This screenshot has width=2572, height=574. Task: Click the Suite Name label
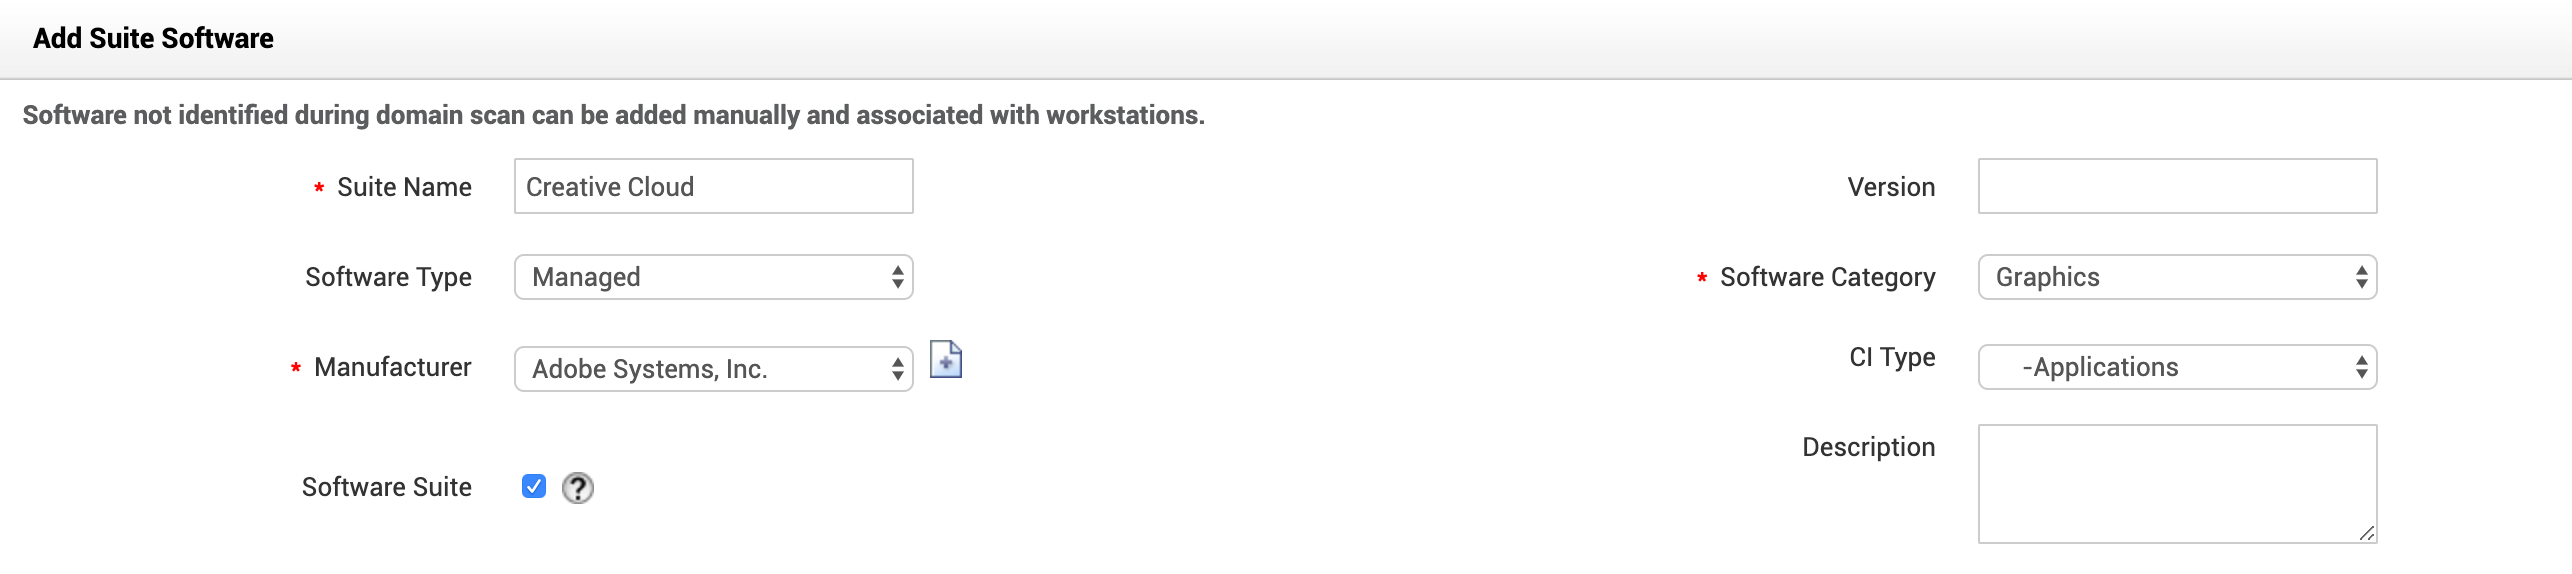tap(404, 187)
